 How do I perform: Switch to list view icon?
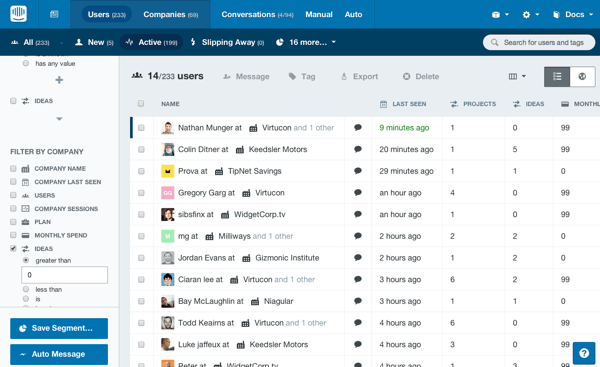tap(557, 77)
